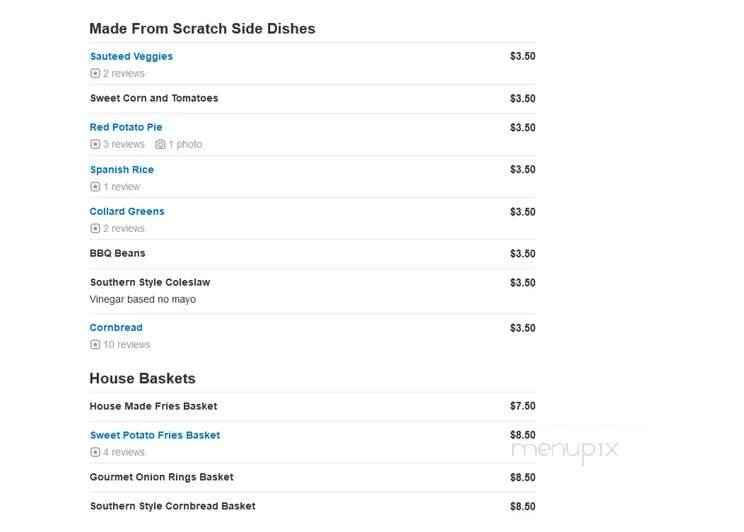744x532 pixels.
Task: Click the review star icon under Spanish Rice
Action: tap(95, 187)
